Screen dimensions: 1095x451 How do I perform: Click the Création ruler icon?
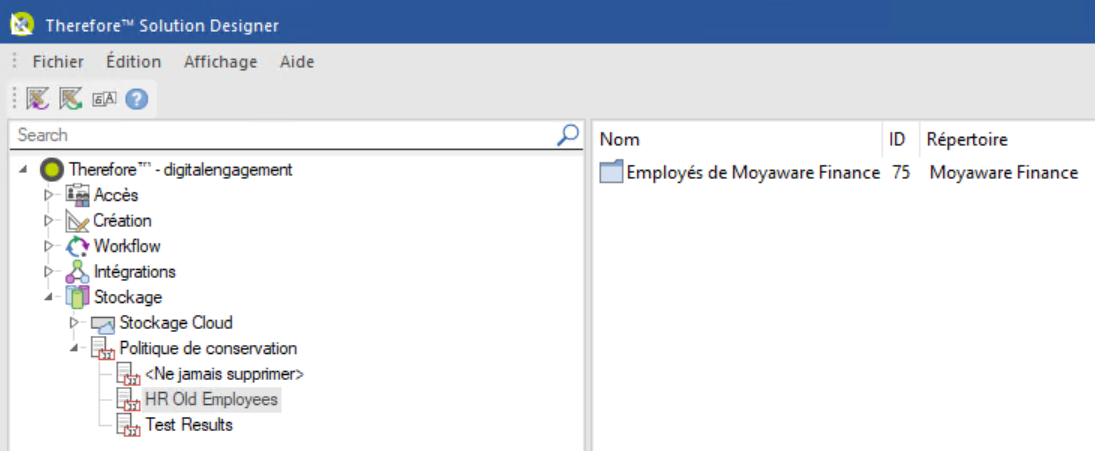click(78, 221)
